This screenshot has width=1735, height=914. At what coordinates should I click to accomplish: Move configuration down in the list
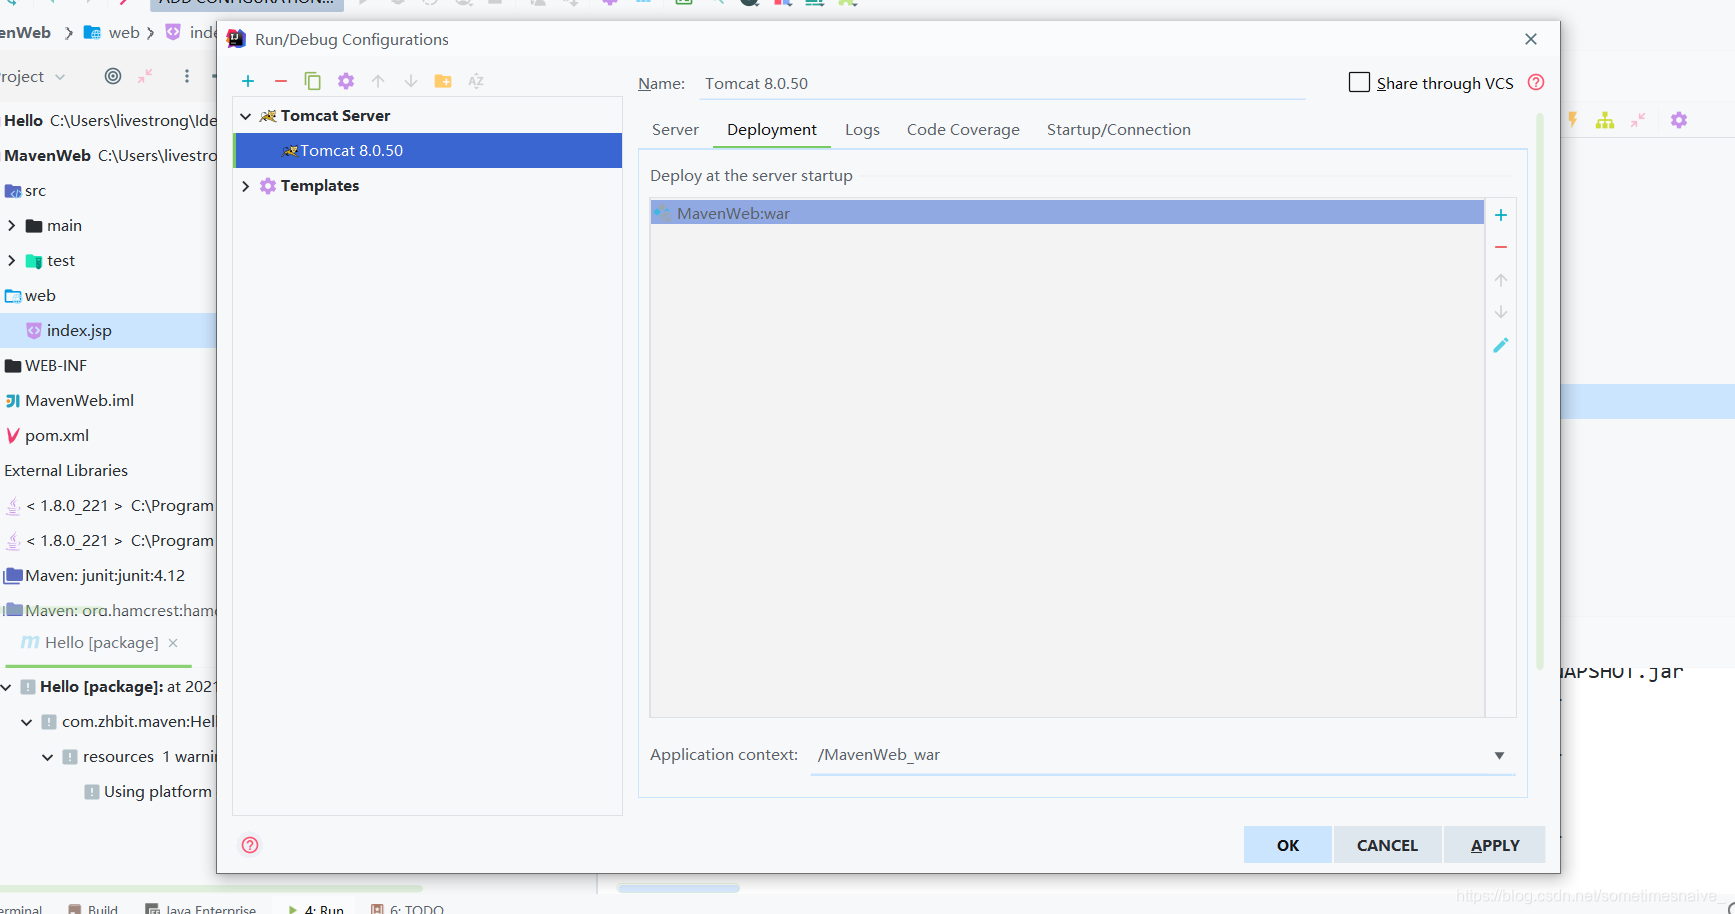point(411,81)
